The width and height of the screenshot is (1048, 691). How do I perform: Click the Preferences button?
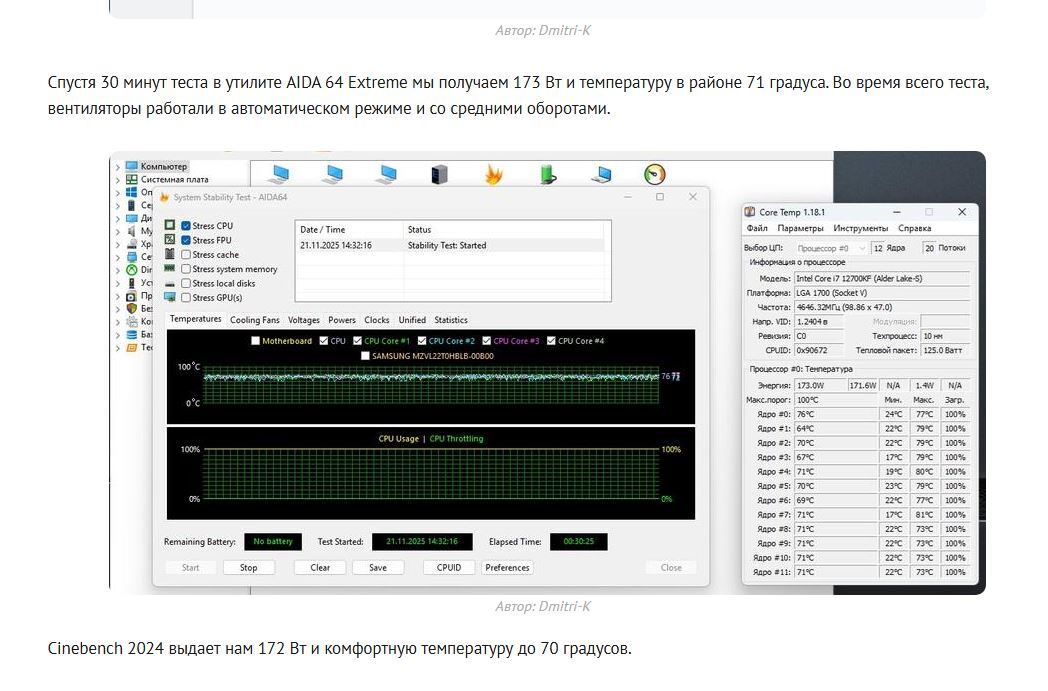pyautogui.click(x=507, y=567)
